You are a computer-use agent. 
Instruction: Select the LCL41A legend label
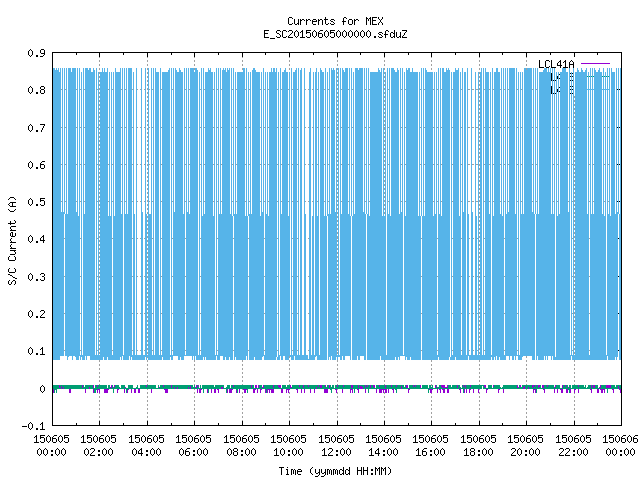coord(556,64)
